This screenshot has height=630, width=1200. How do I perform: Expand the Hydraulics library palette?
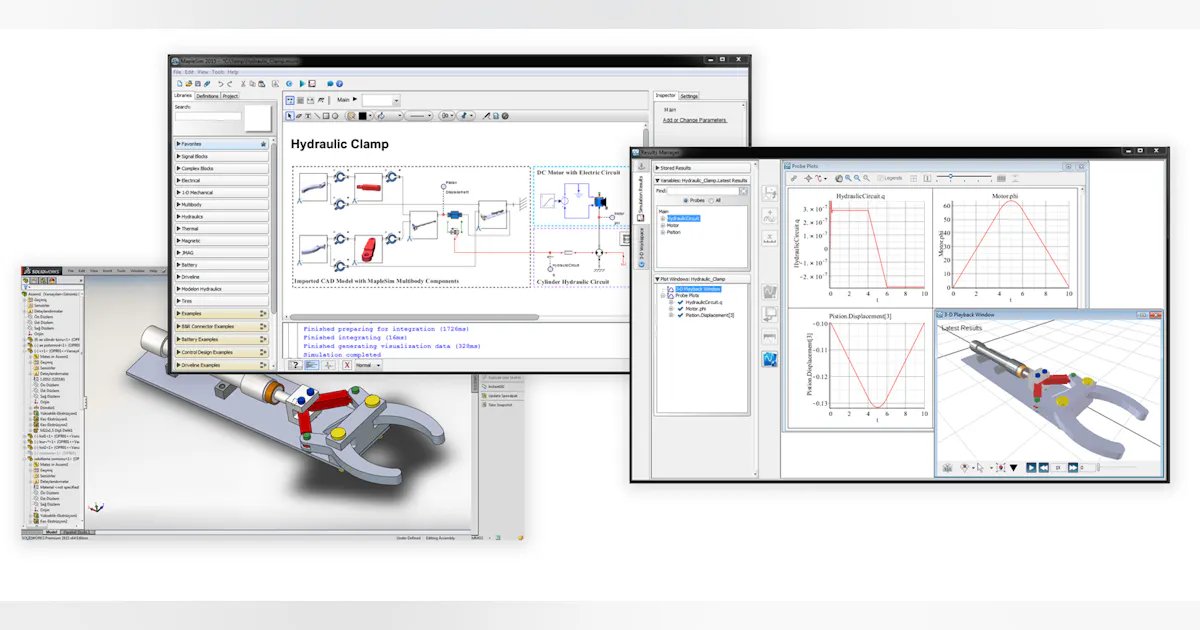[x=221, y=216]
